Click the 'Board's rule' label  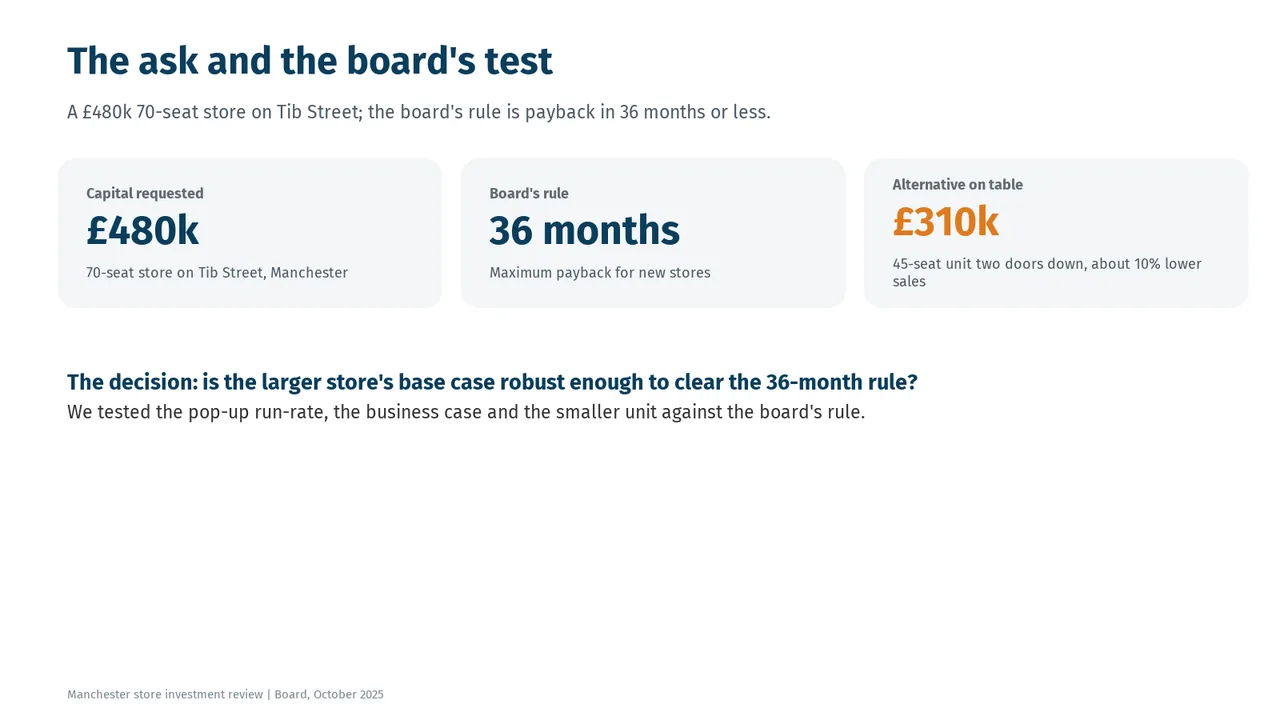click(x=529, y=194)
